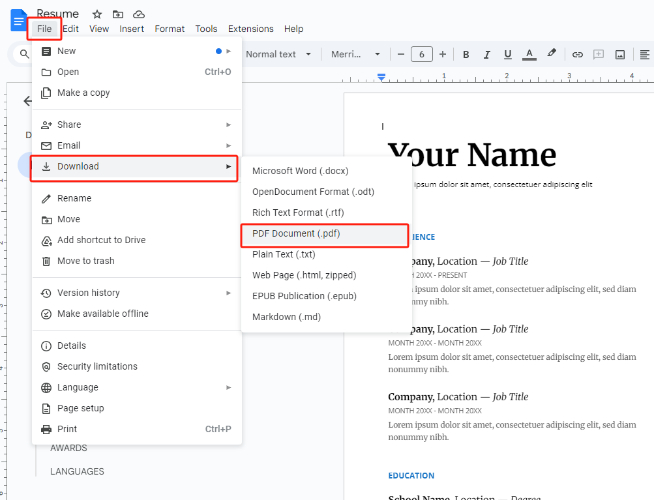Click the insert image icon
This screenshot has width=654, height=500.
click(x=620, y=54)
